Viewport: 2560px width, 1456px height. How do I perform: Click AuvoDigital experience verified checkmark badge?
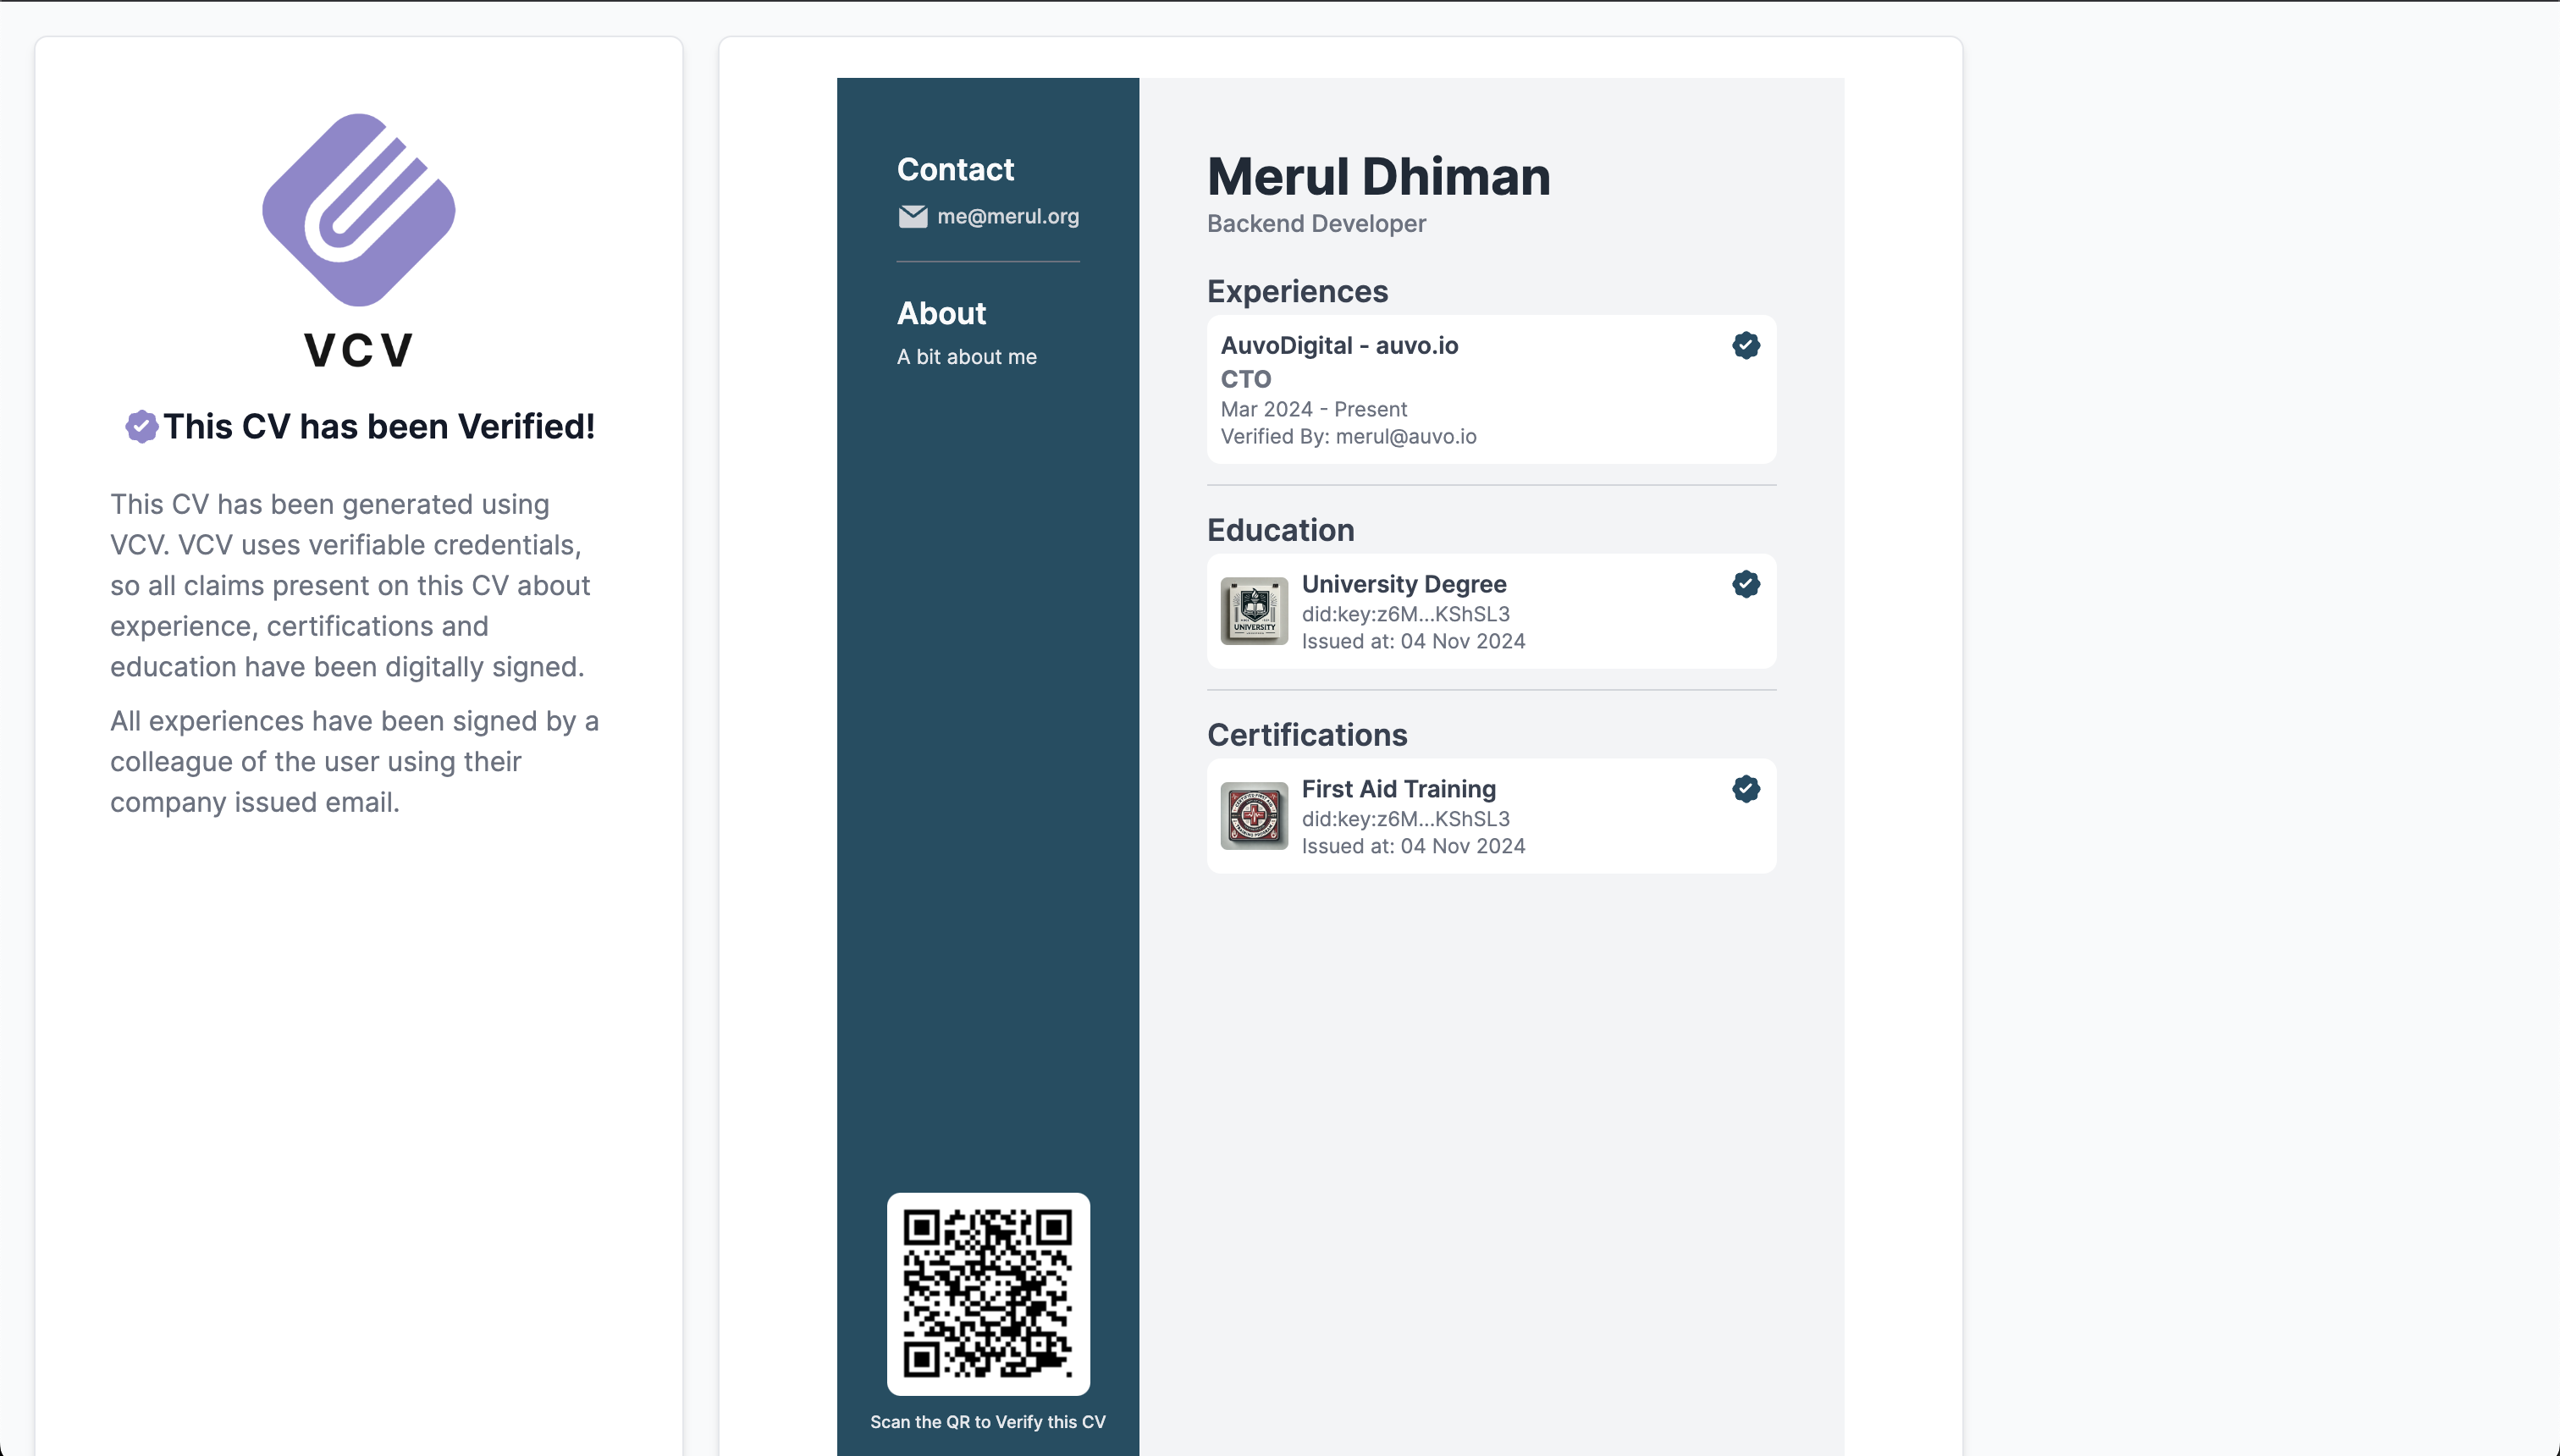coord(1746,346)
